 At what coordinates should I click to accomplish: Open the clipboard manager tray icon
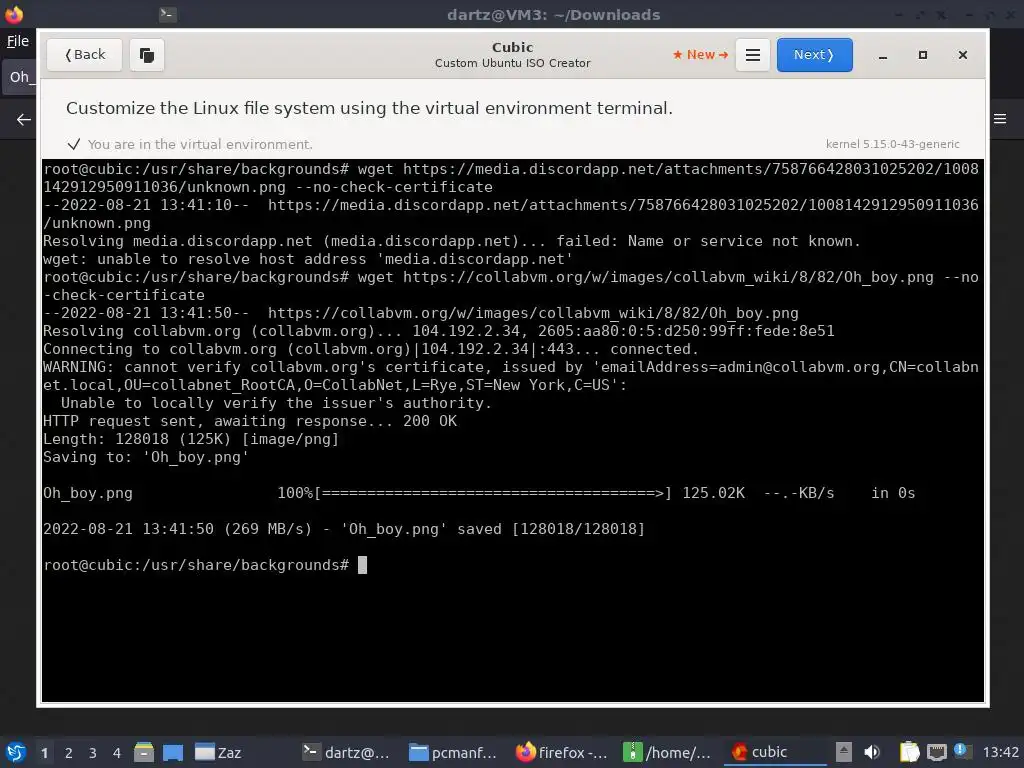tap(910, 752)
